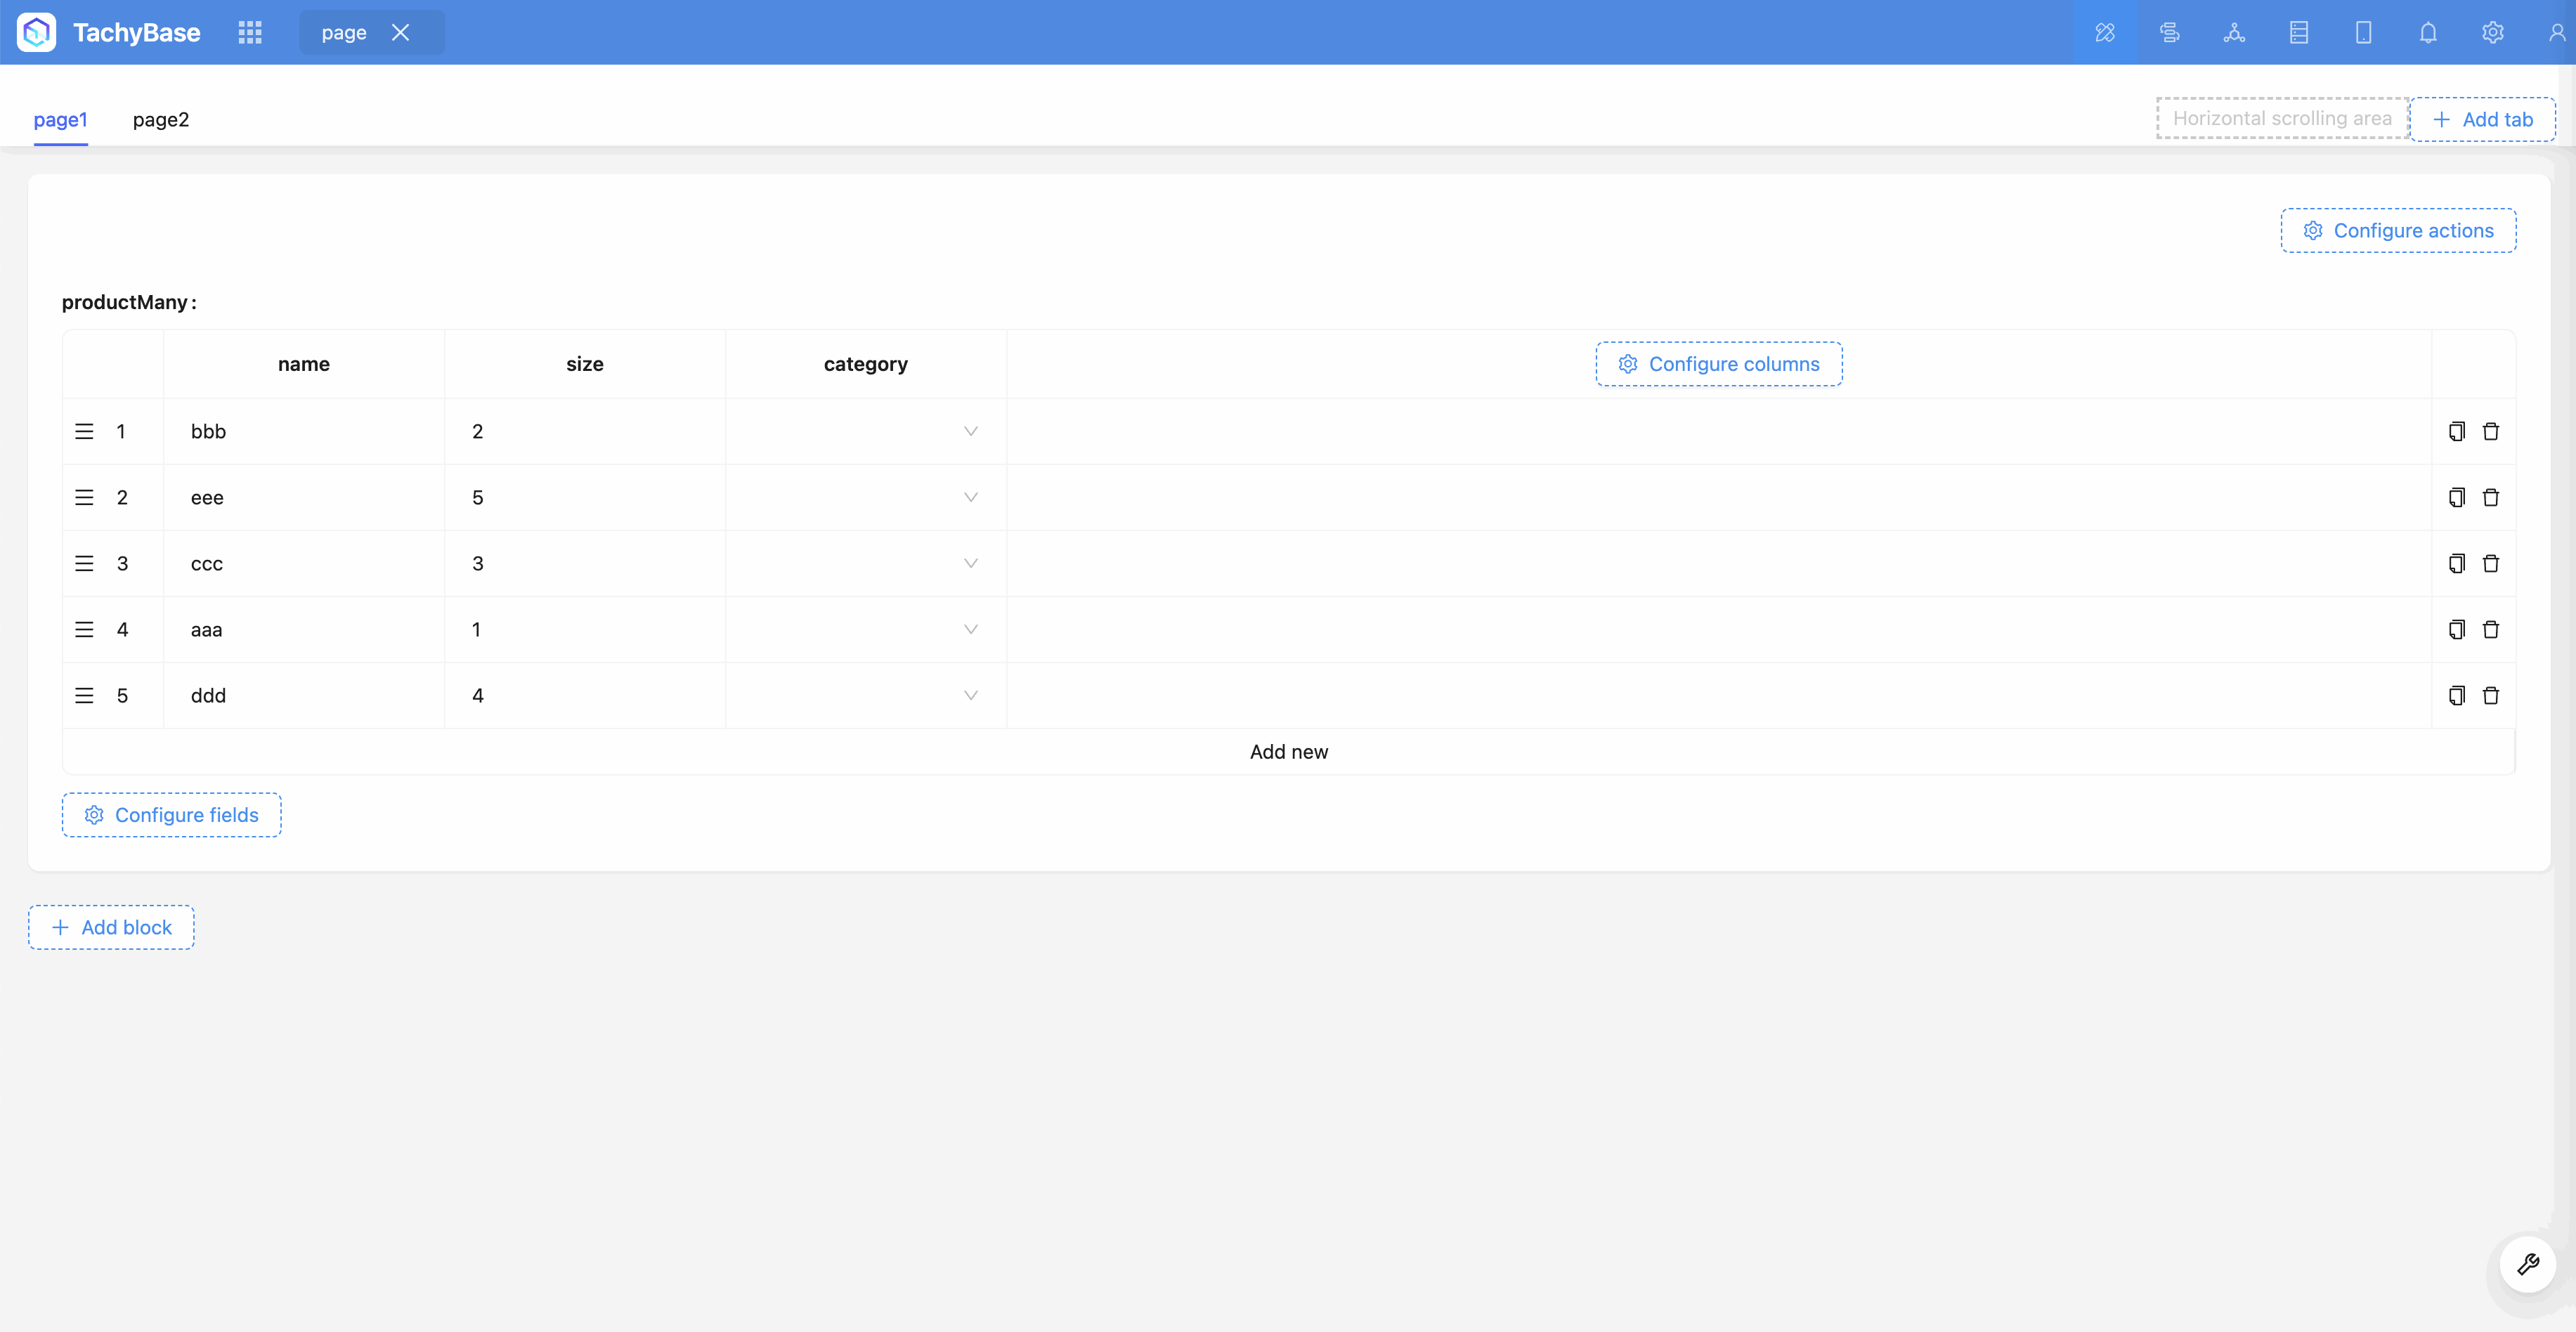2576x1332 pixels.
Task: Expand category dropdown for row bbb
Action: pos(970,431)
